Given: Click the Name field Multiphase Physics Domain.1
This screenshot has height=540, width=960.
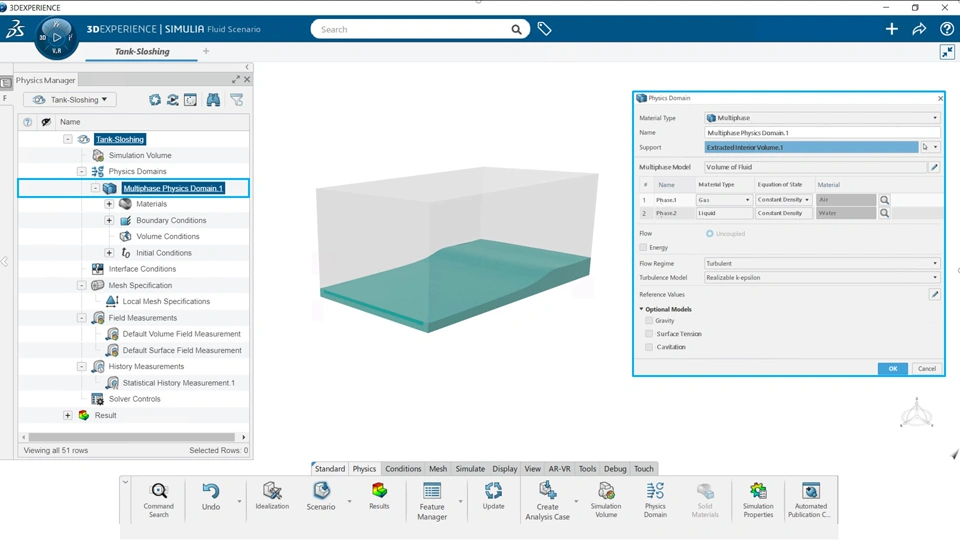Looking at the screenshot, I should (x=822, y=132).
